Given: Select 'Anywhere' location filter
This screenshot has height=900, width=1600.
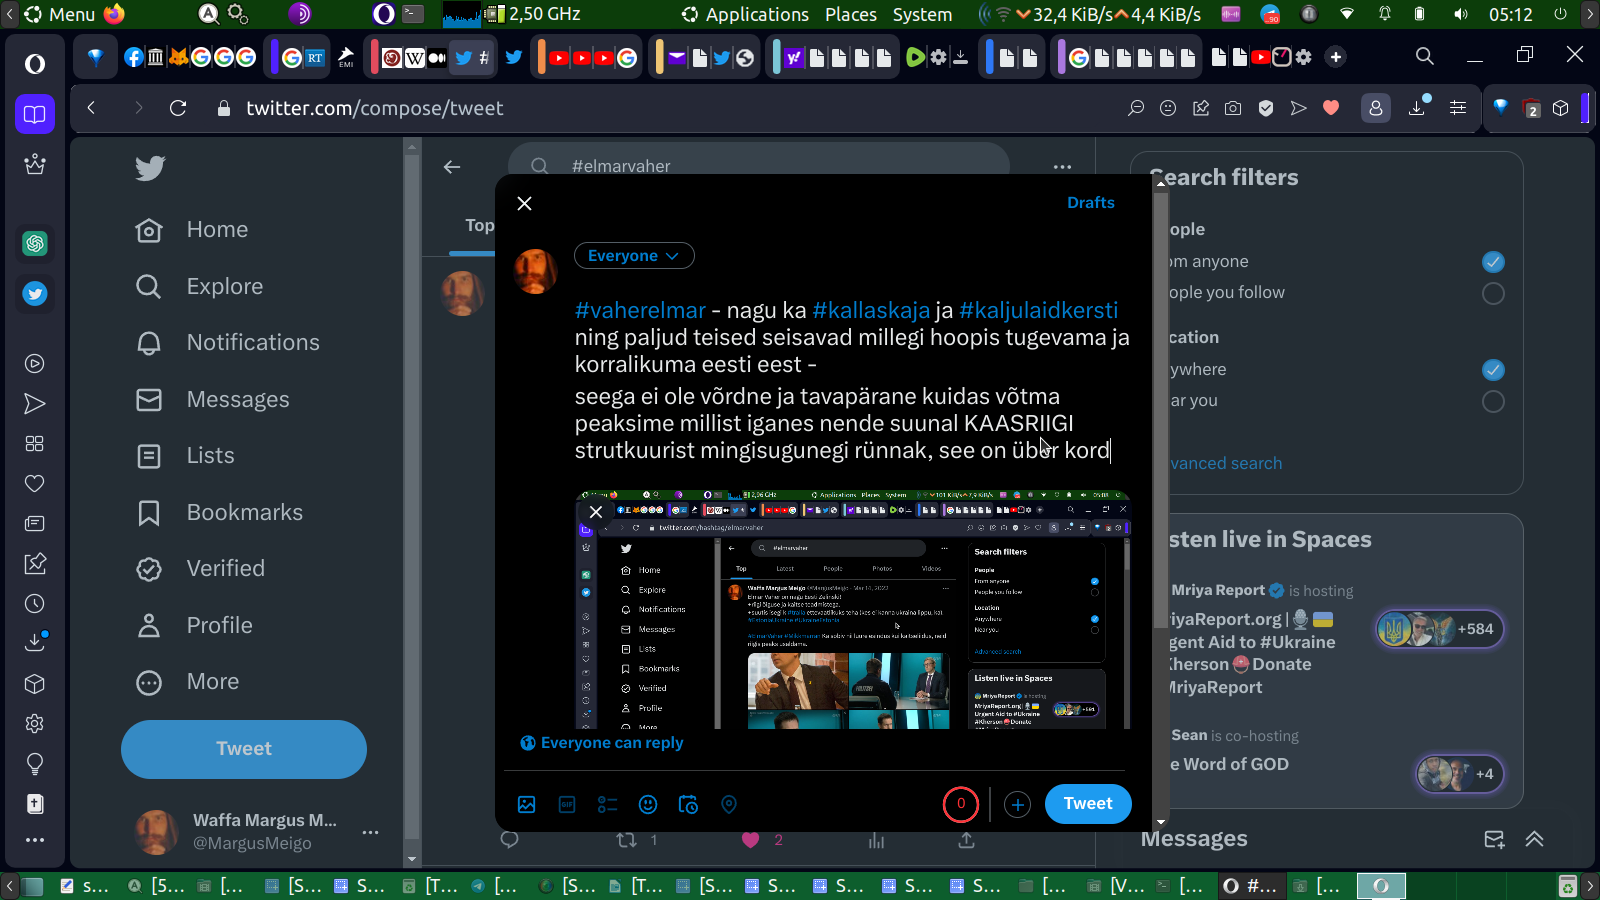Looking at the screenshot, I should pos(1493,370).
